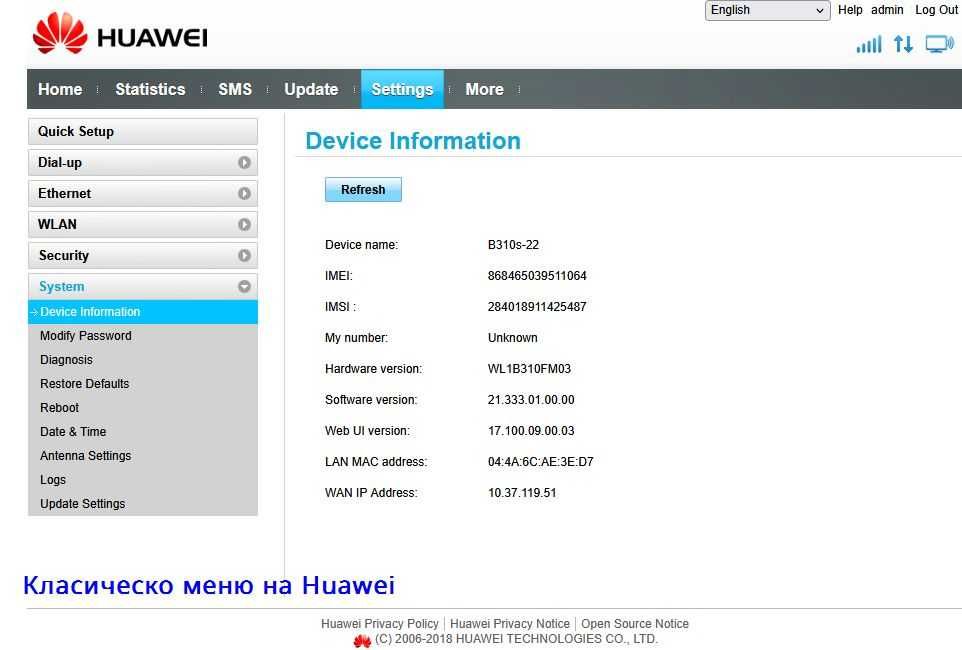Click the My number value Unknown
Screen dimensions: 962x650
pos(512,338)
